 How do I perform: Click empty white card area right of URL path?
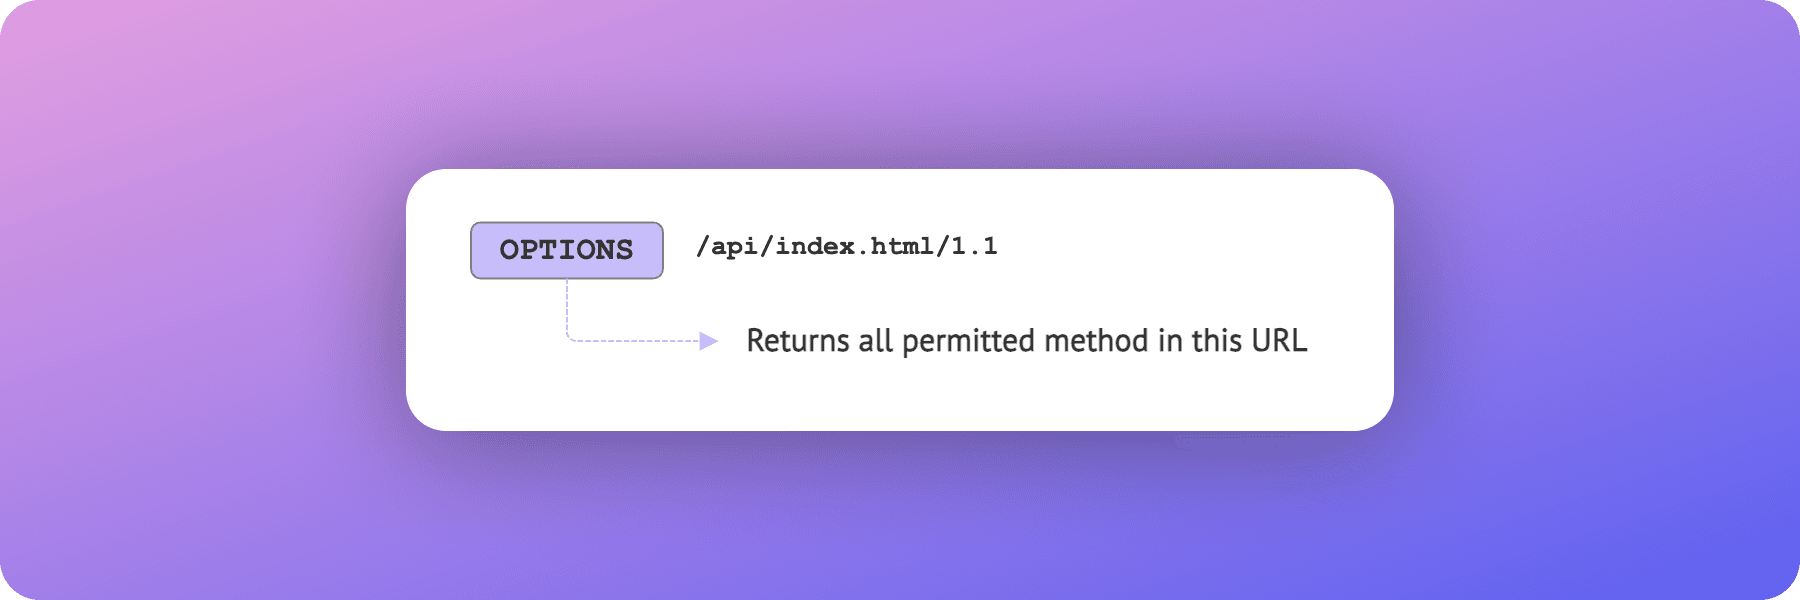tap(1200, 246)
